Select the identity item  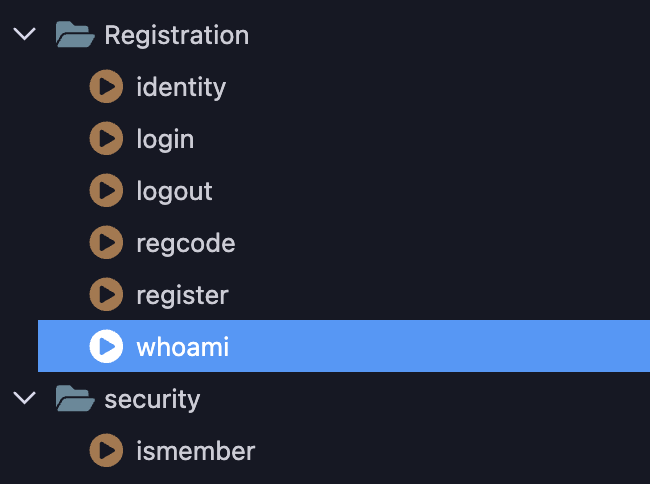pos(181,87)
